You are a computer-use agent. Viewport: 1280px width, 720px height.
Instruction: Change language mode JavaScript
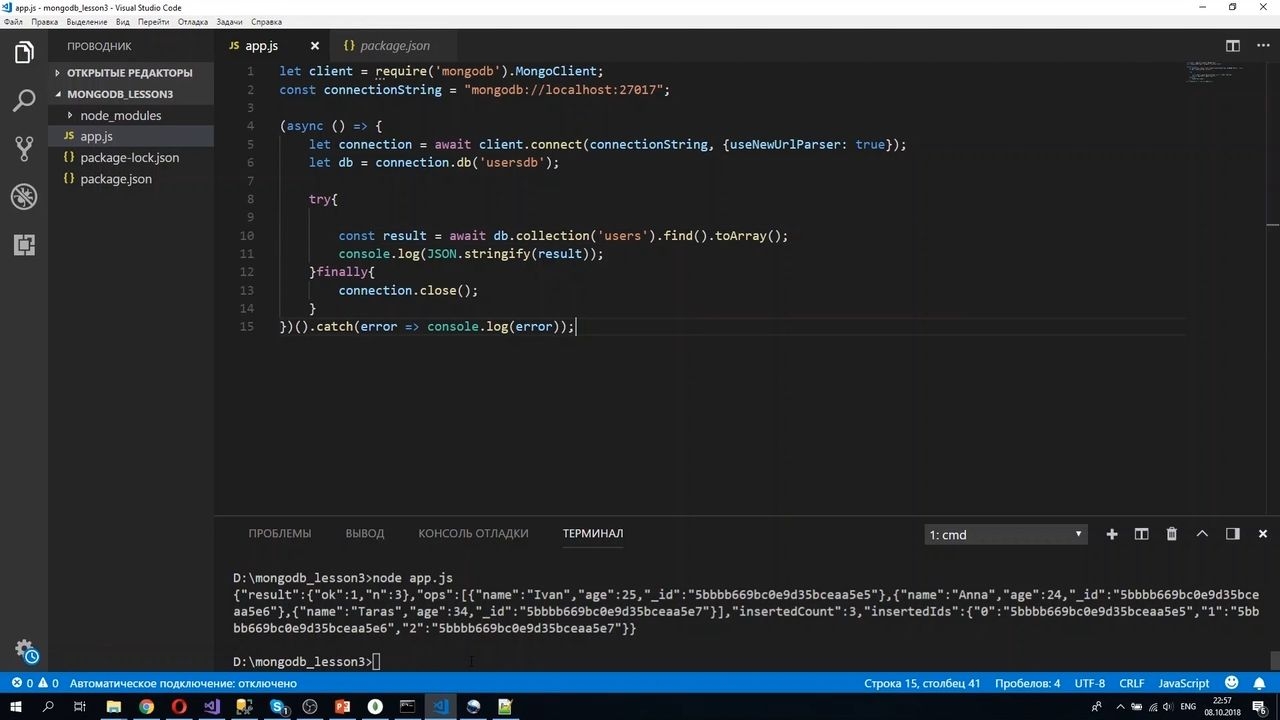point(1184,683)
